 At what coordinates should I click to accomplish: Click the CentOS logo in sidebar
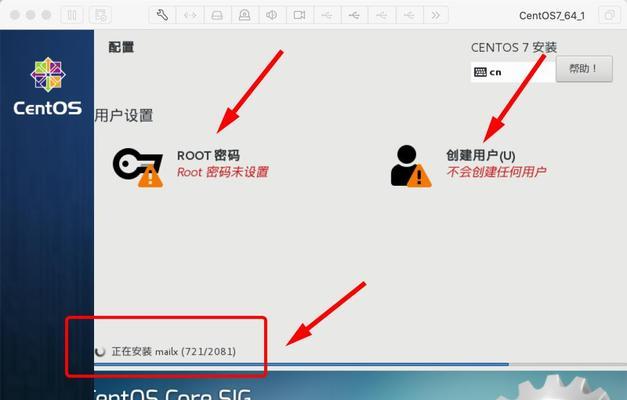pyautogui.click(x=48, y=86)
